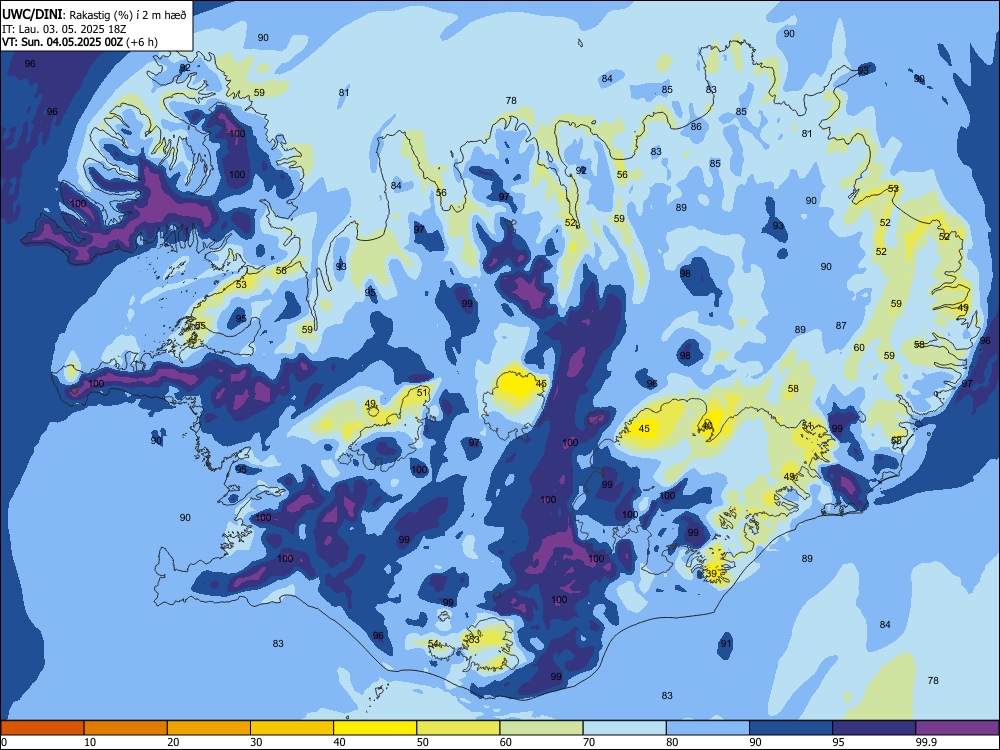This screenshot has height=750, width=1000.
Task: Click the legend tick label '30'
Action: tap(256, 742)
